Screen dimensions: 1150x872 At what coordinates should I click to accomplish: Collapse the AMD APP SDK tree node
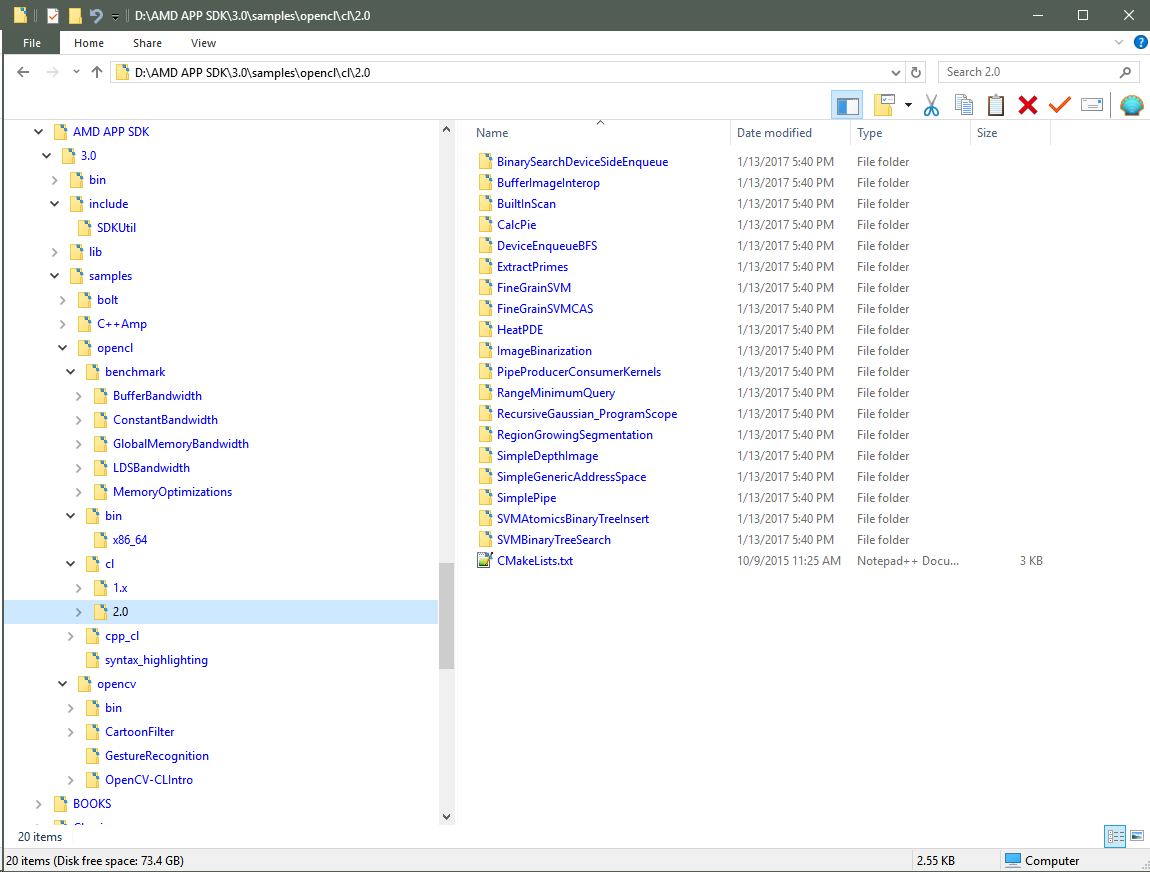coord(39,132)
